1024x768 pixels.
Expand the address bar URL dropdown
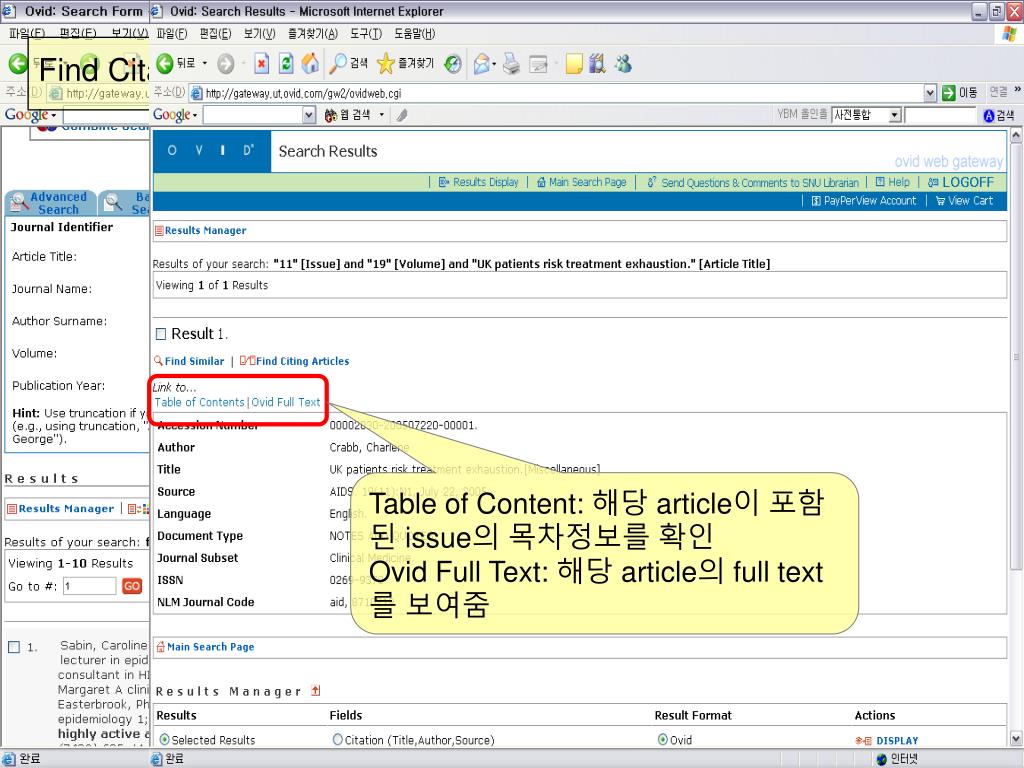pyautogui.click(x=931, y=93)
